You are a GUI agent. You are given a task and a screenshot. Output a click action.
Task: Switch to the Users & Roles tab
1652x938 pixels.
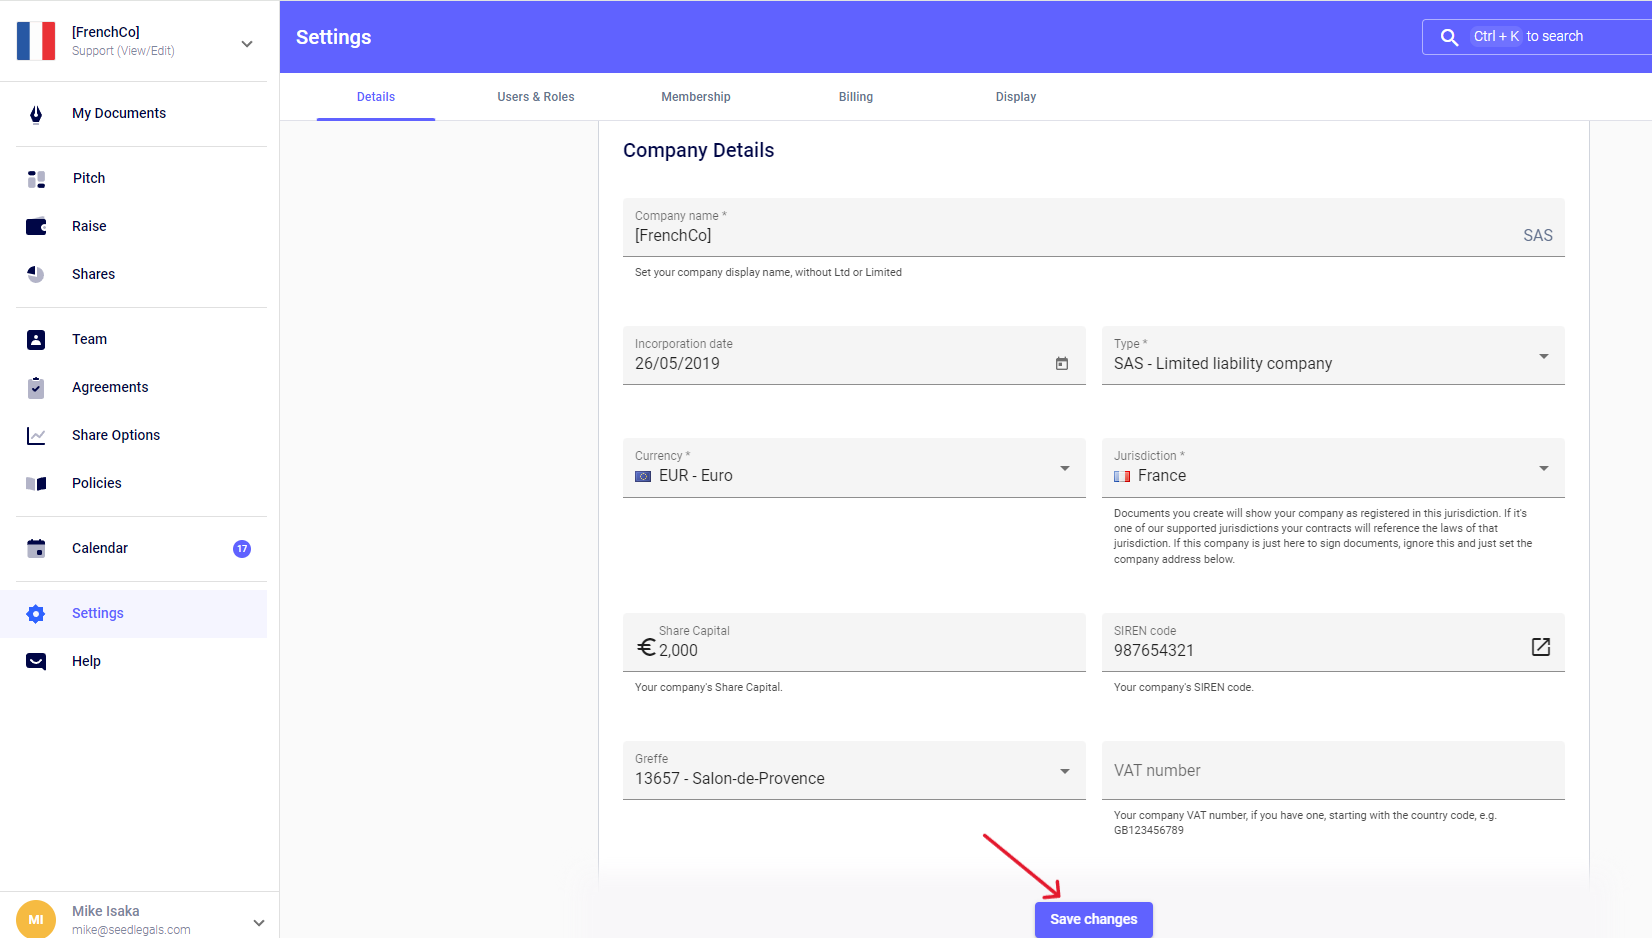click(536, 97)
